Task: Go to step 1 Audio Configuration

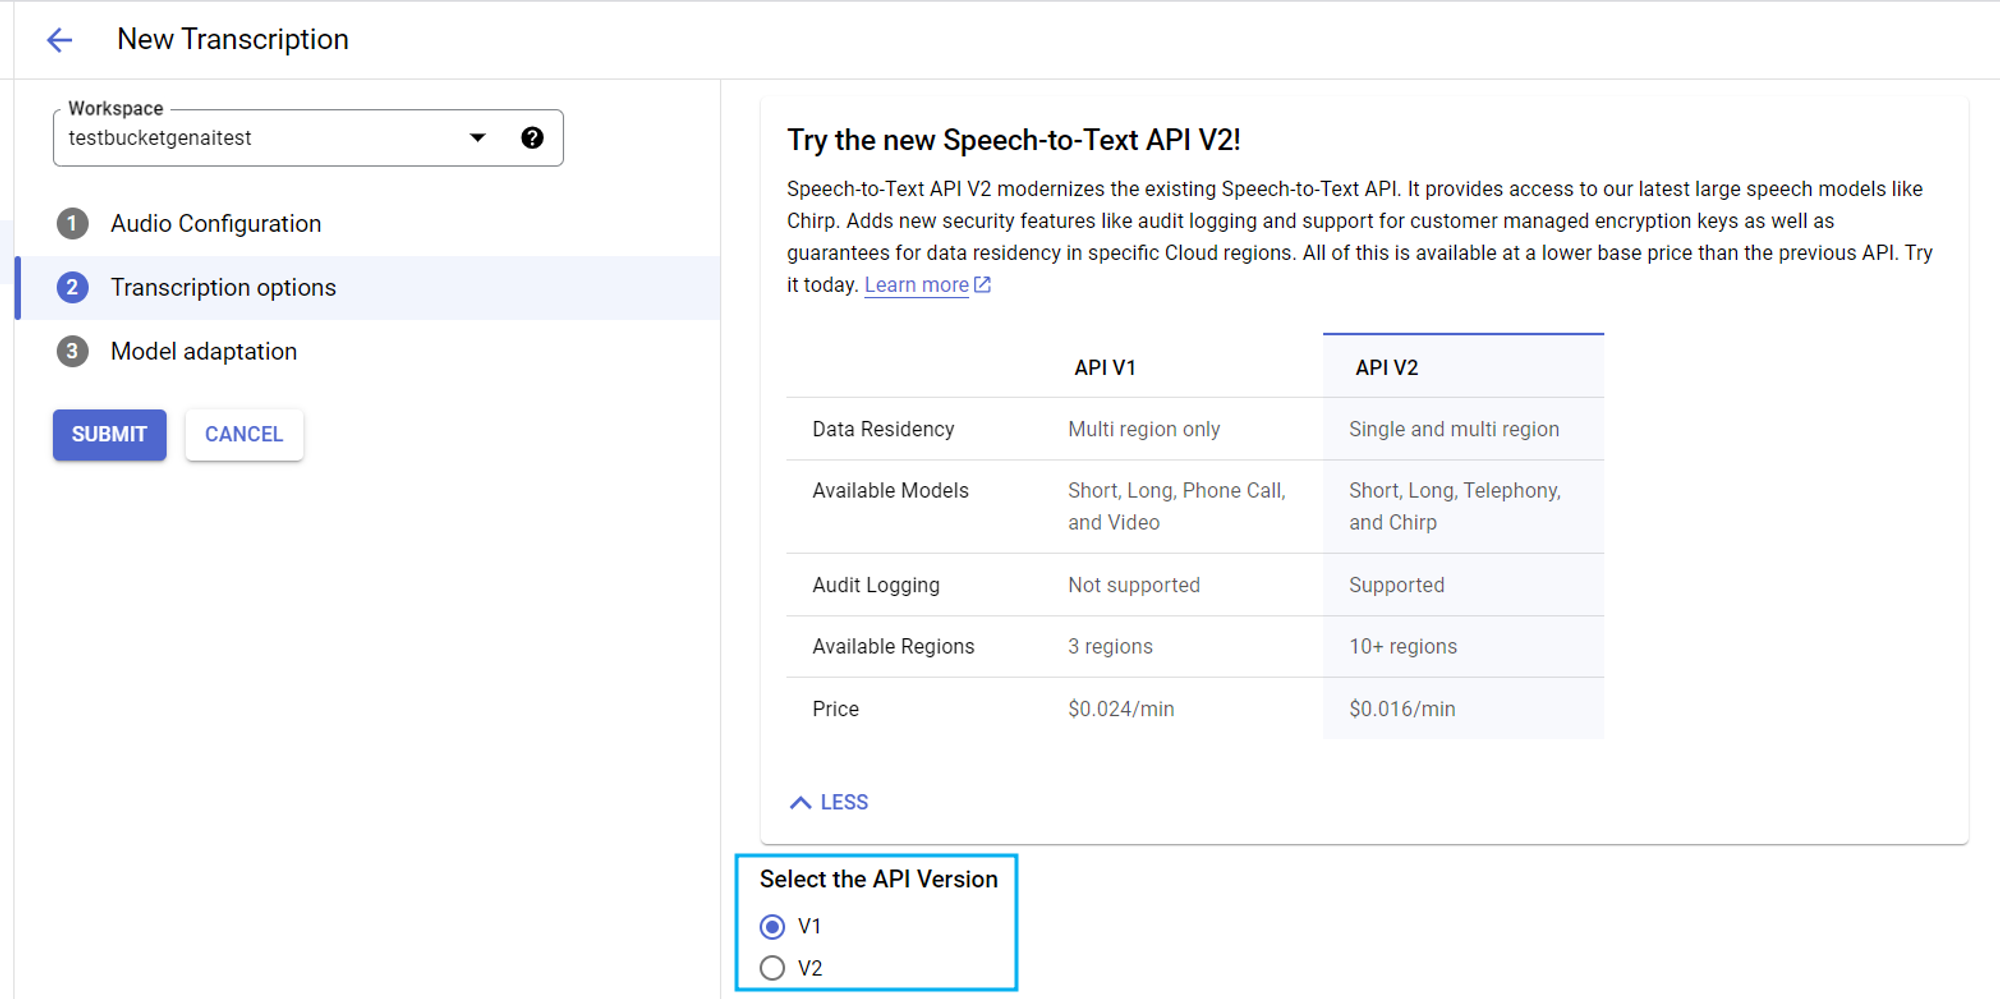Action: click(216, 224)
